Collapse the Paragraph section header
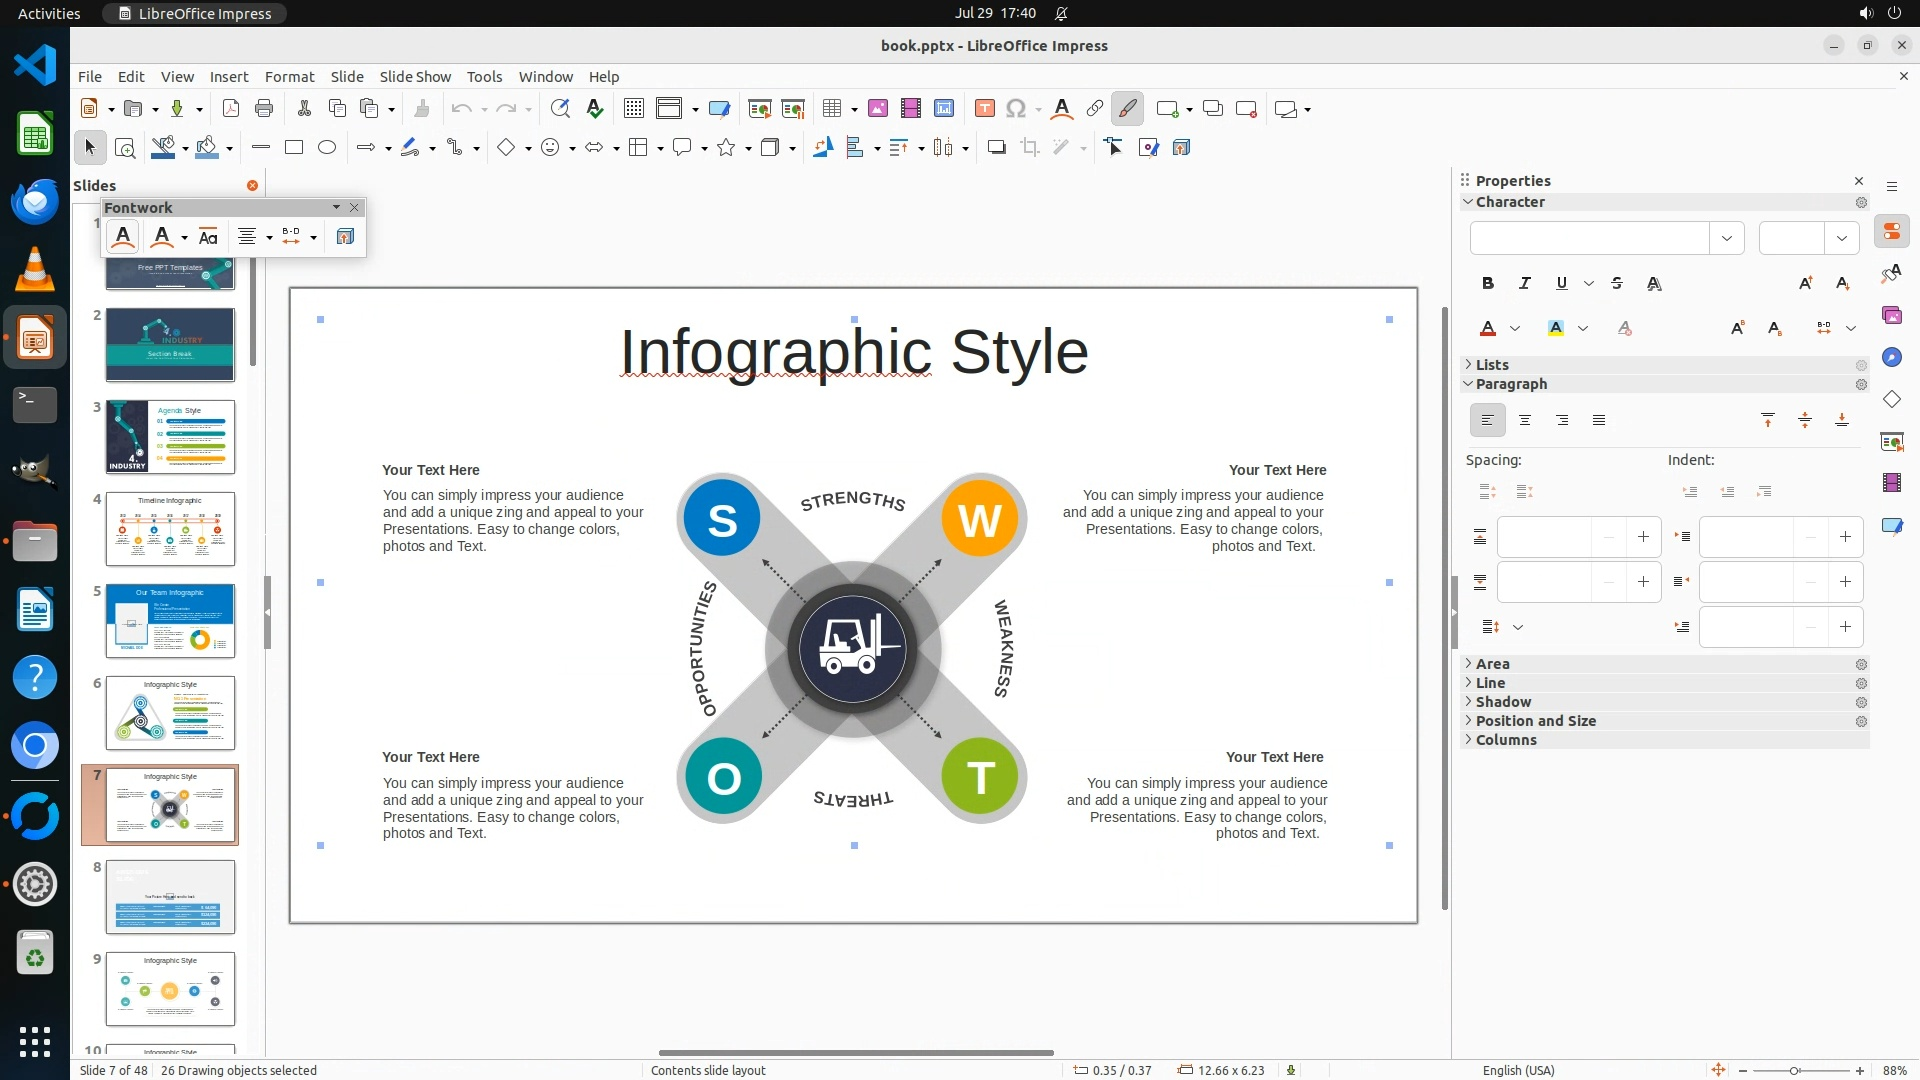This screenshot has height=1080, width=1920. pos(1510,384)
